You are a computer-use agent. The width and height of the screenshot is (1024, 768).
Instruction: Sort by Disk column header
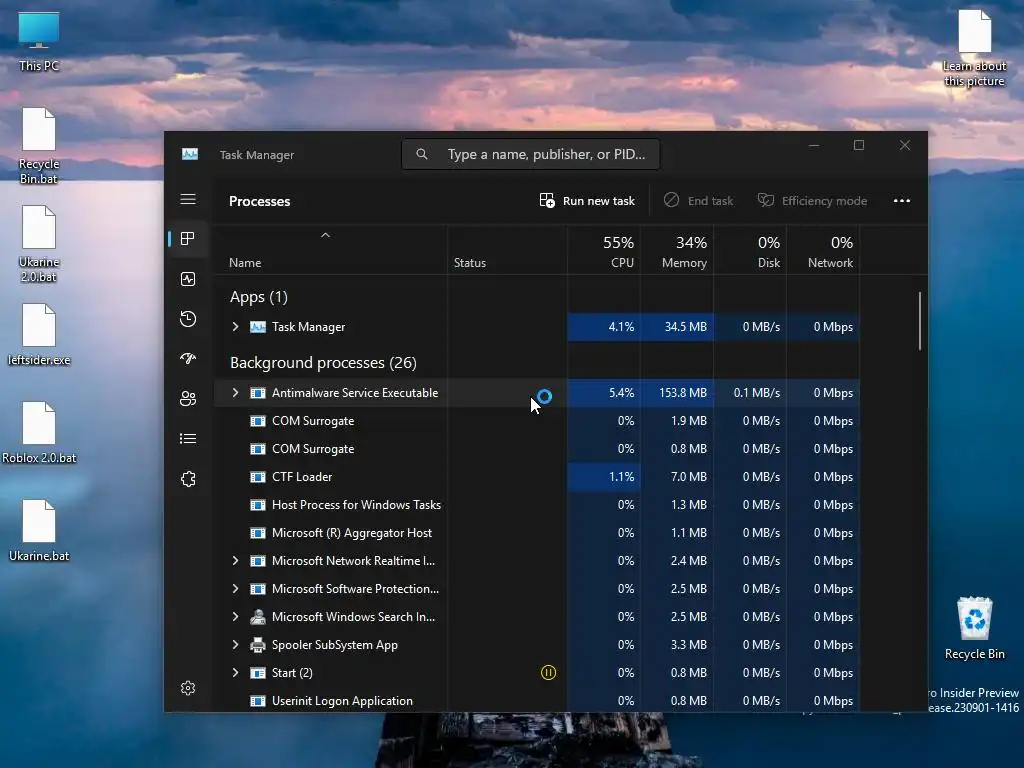click(x=750, y=249)
